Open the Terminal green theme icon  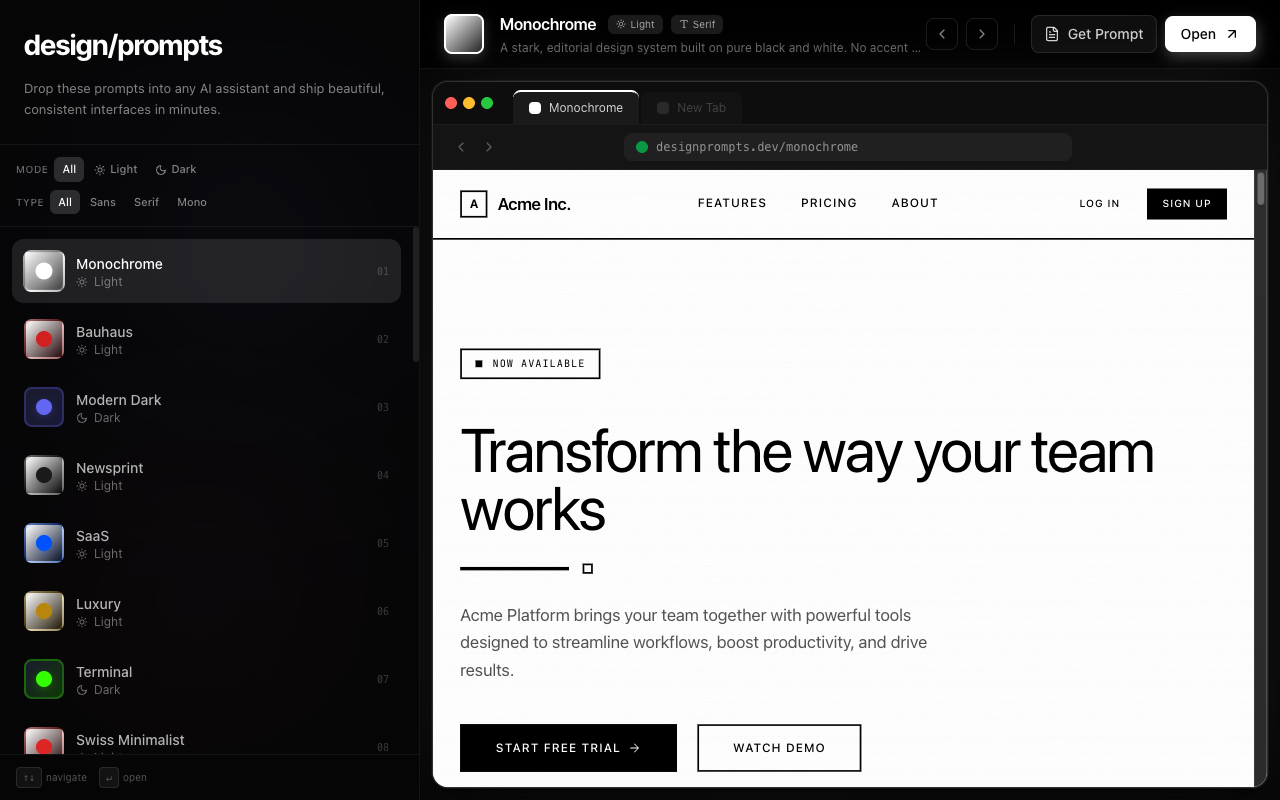click(44, 679)
